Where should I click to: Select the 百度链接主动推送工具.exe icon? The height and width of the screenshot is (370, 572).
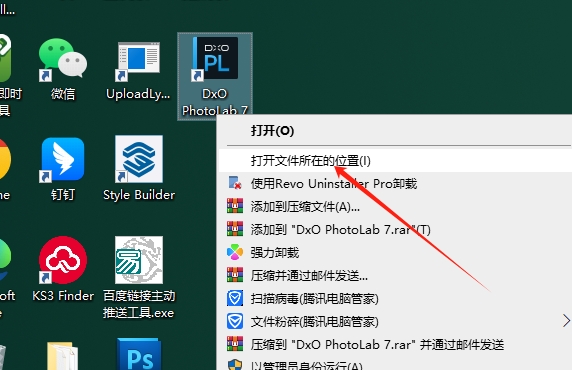[x=139, y=277]
